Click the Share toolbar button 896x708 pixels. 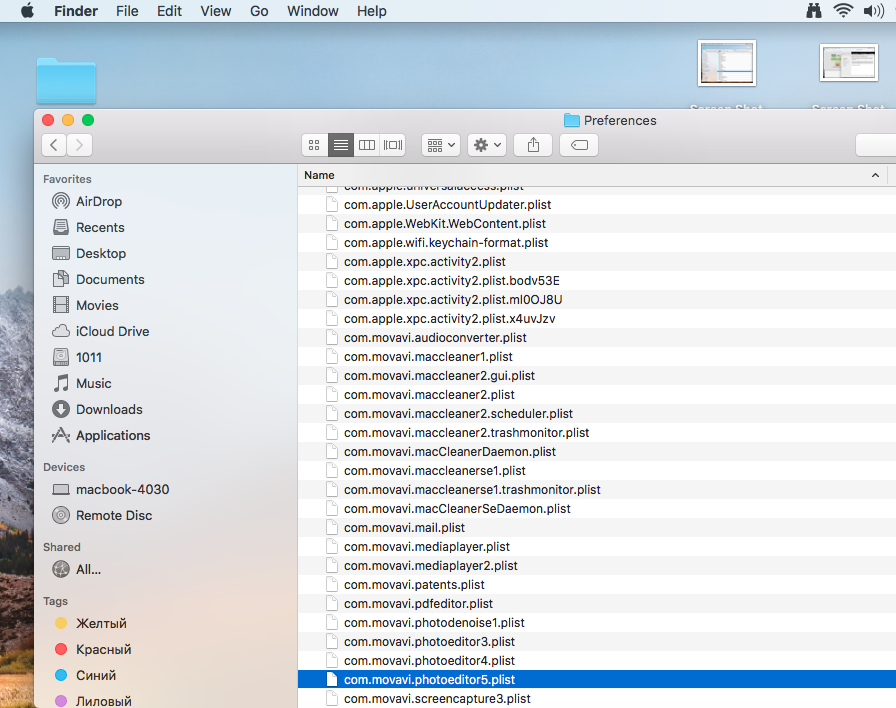[x=533, y=145]
